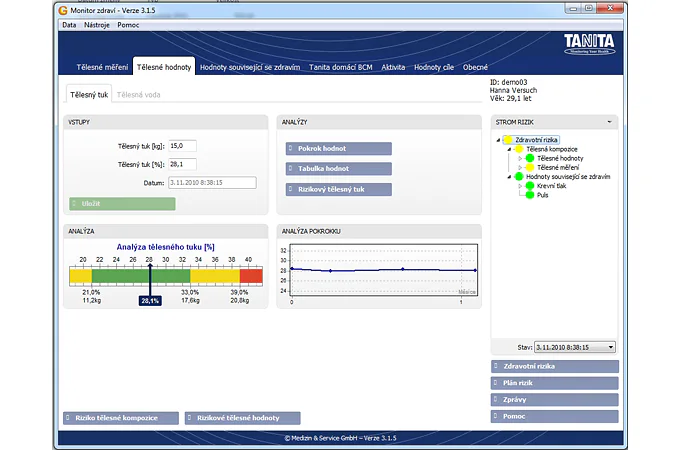
Task: Click the Tanita logo
Action: click(x=590, y=45)
